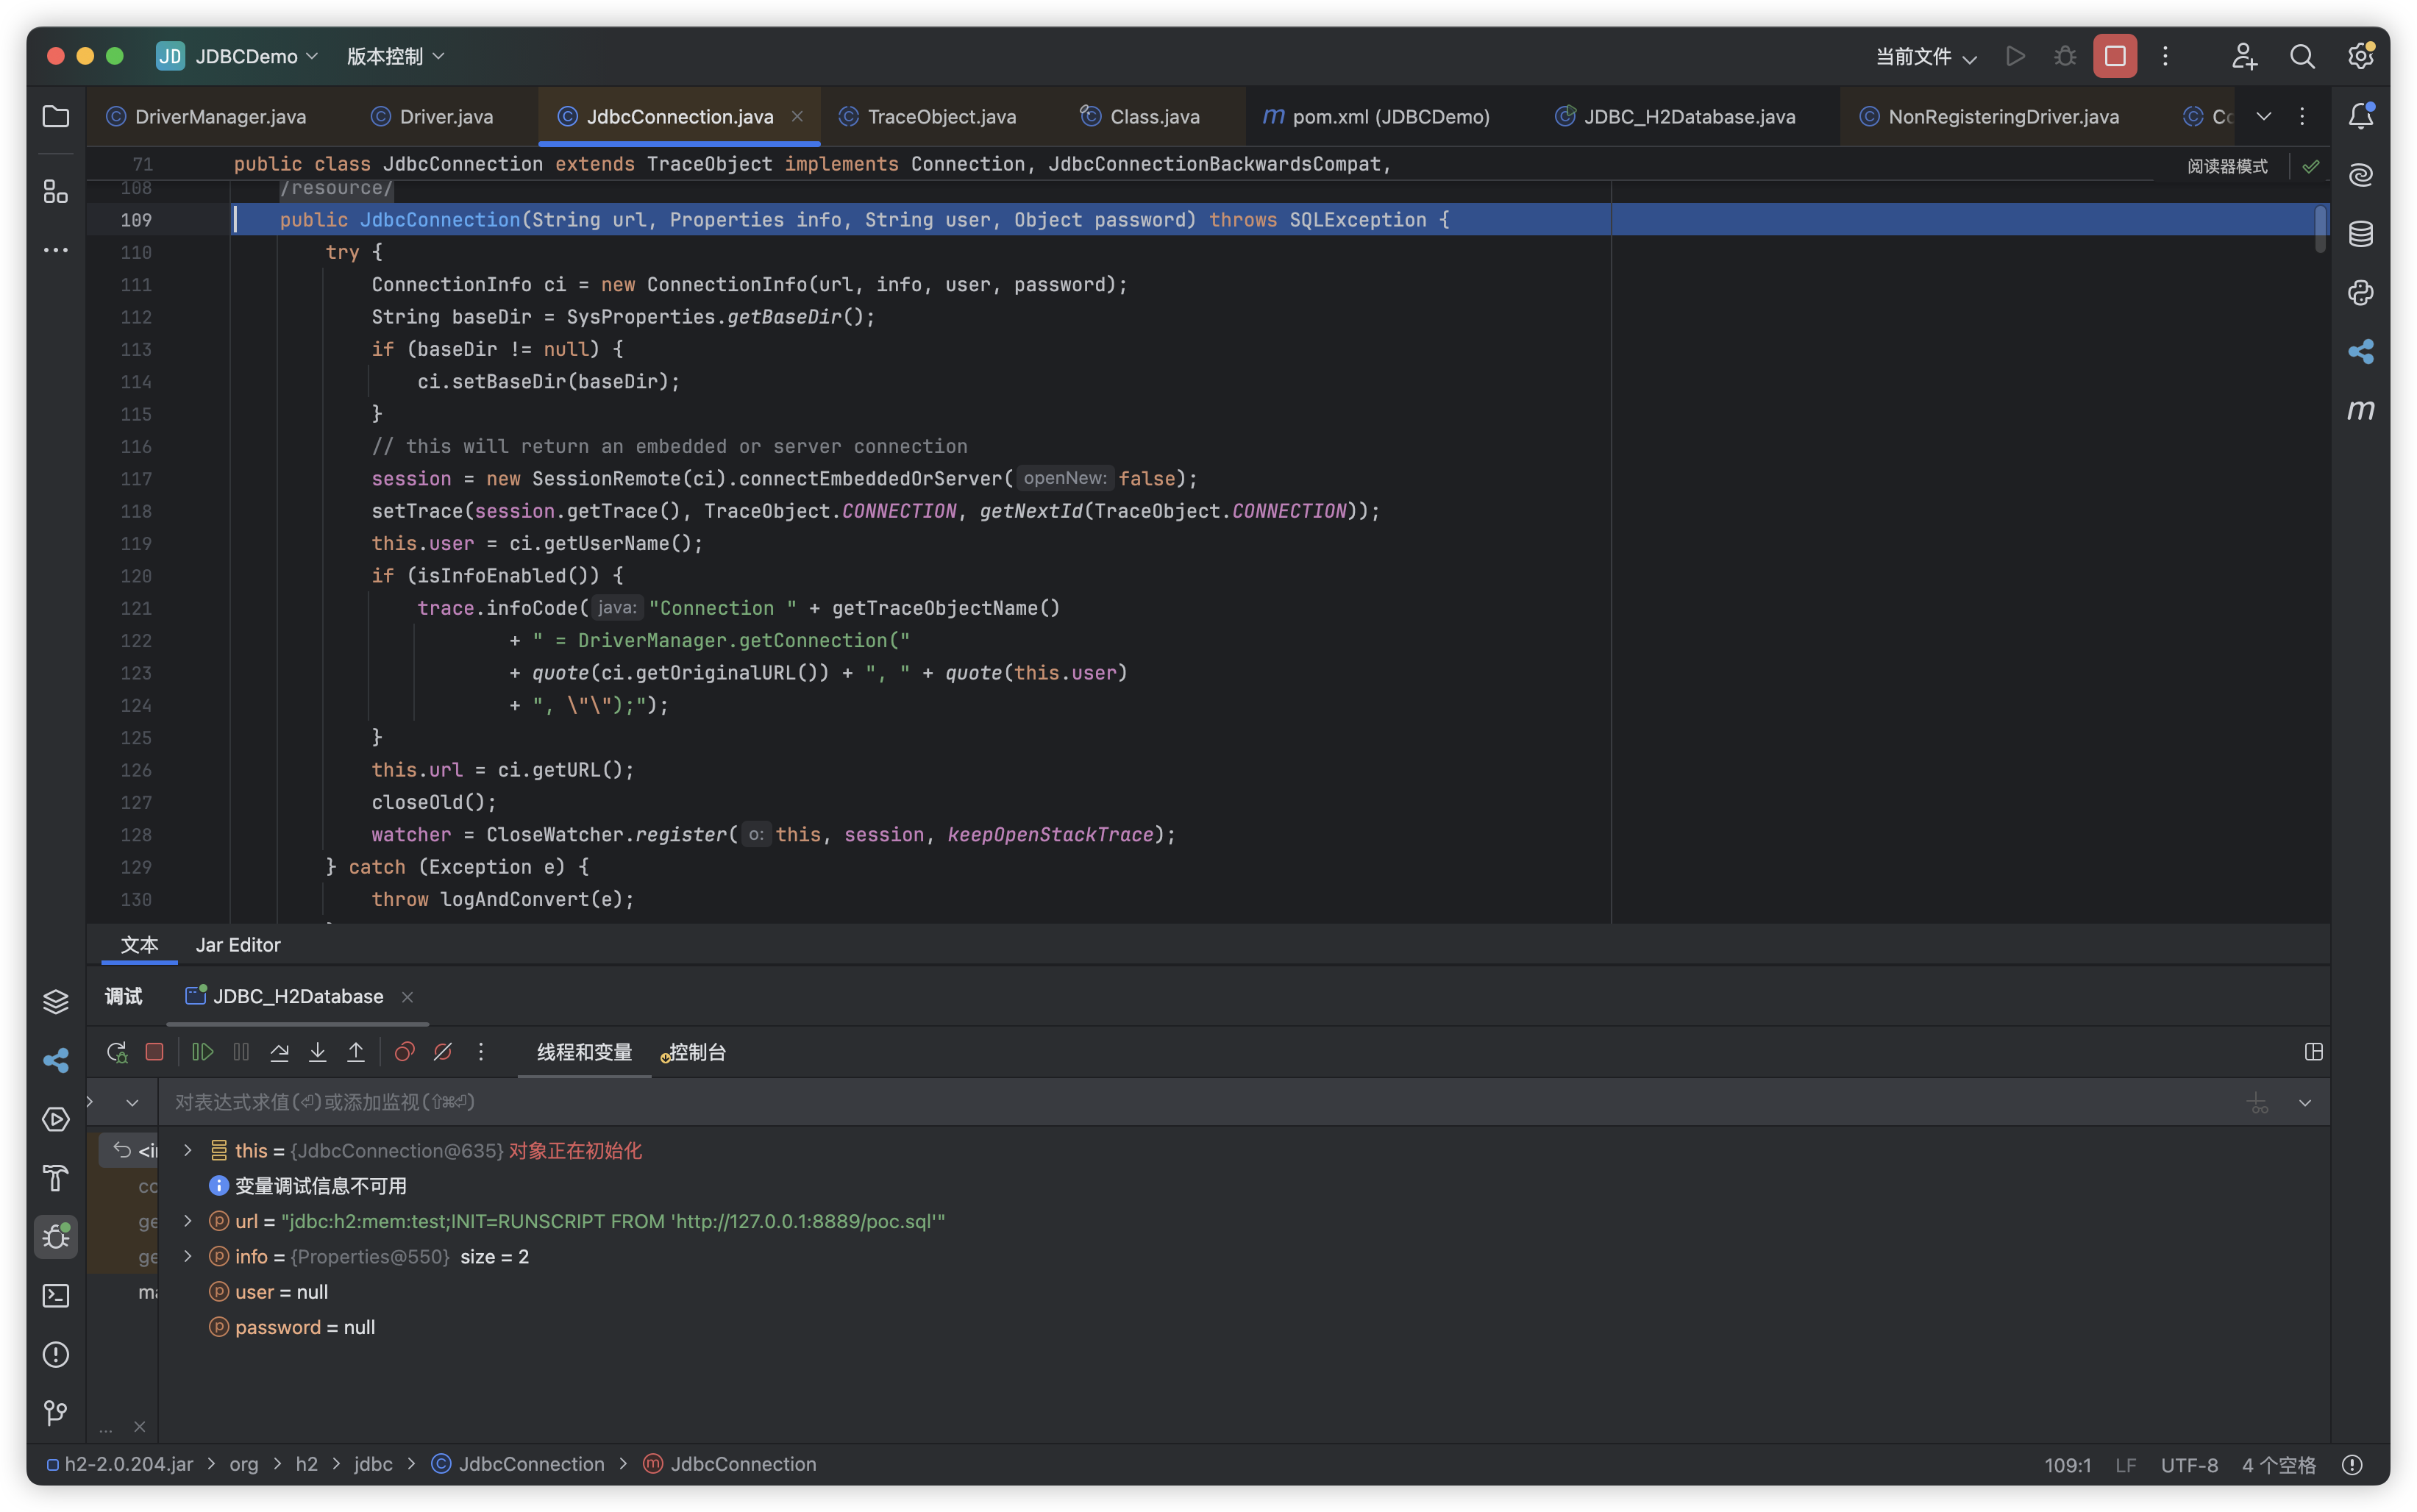Pause the debugged program
Screen dimensions: 2417x1512
point(241,1052)
